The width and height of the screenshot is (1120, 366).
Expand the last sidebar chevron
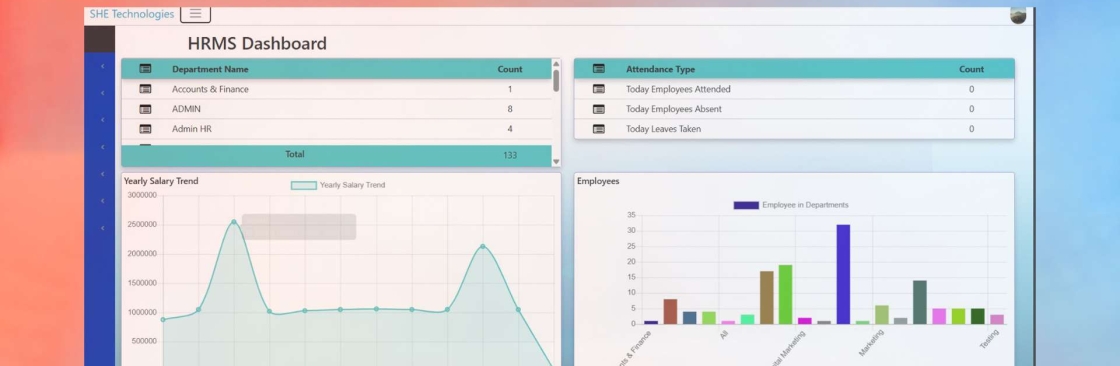[102, 228]
